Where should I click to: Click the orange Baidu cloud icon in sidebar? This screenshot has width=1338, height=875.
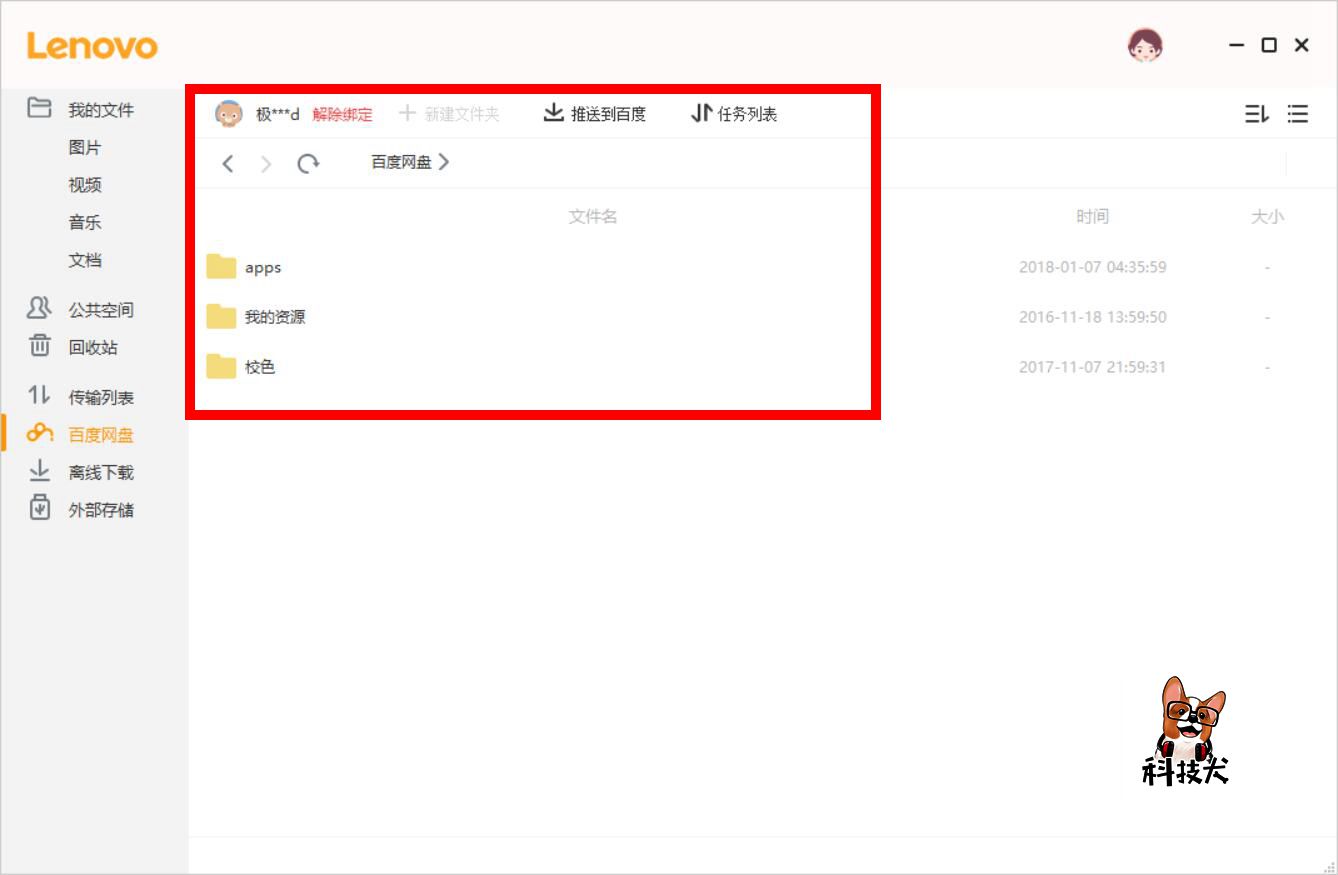point(39,433)
